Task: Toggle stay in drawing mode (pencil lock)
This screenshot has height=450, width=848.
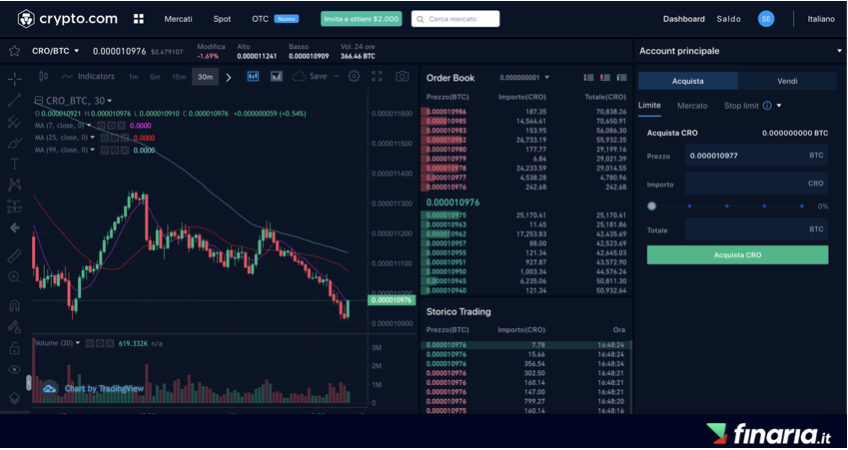Action: [15, 327]
